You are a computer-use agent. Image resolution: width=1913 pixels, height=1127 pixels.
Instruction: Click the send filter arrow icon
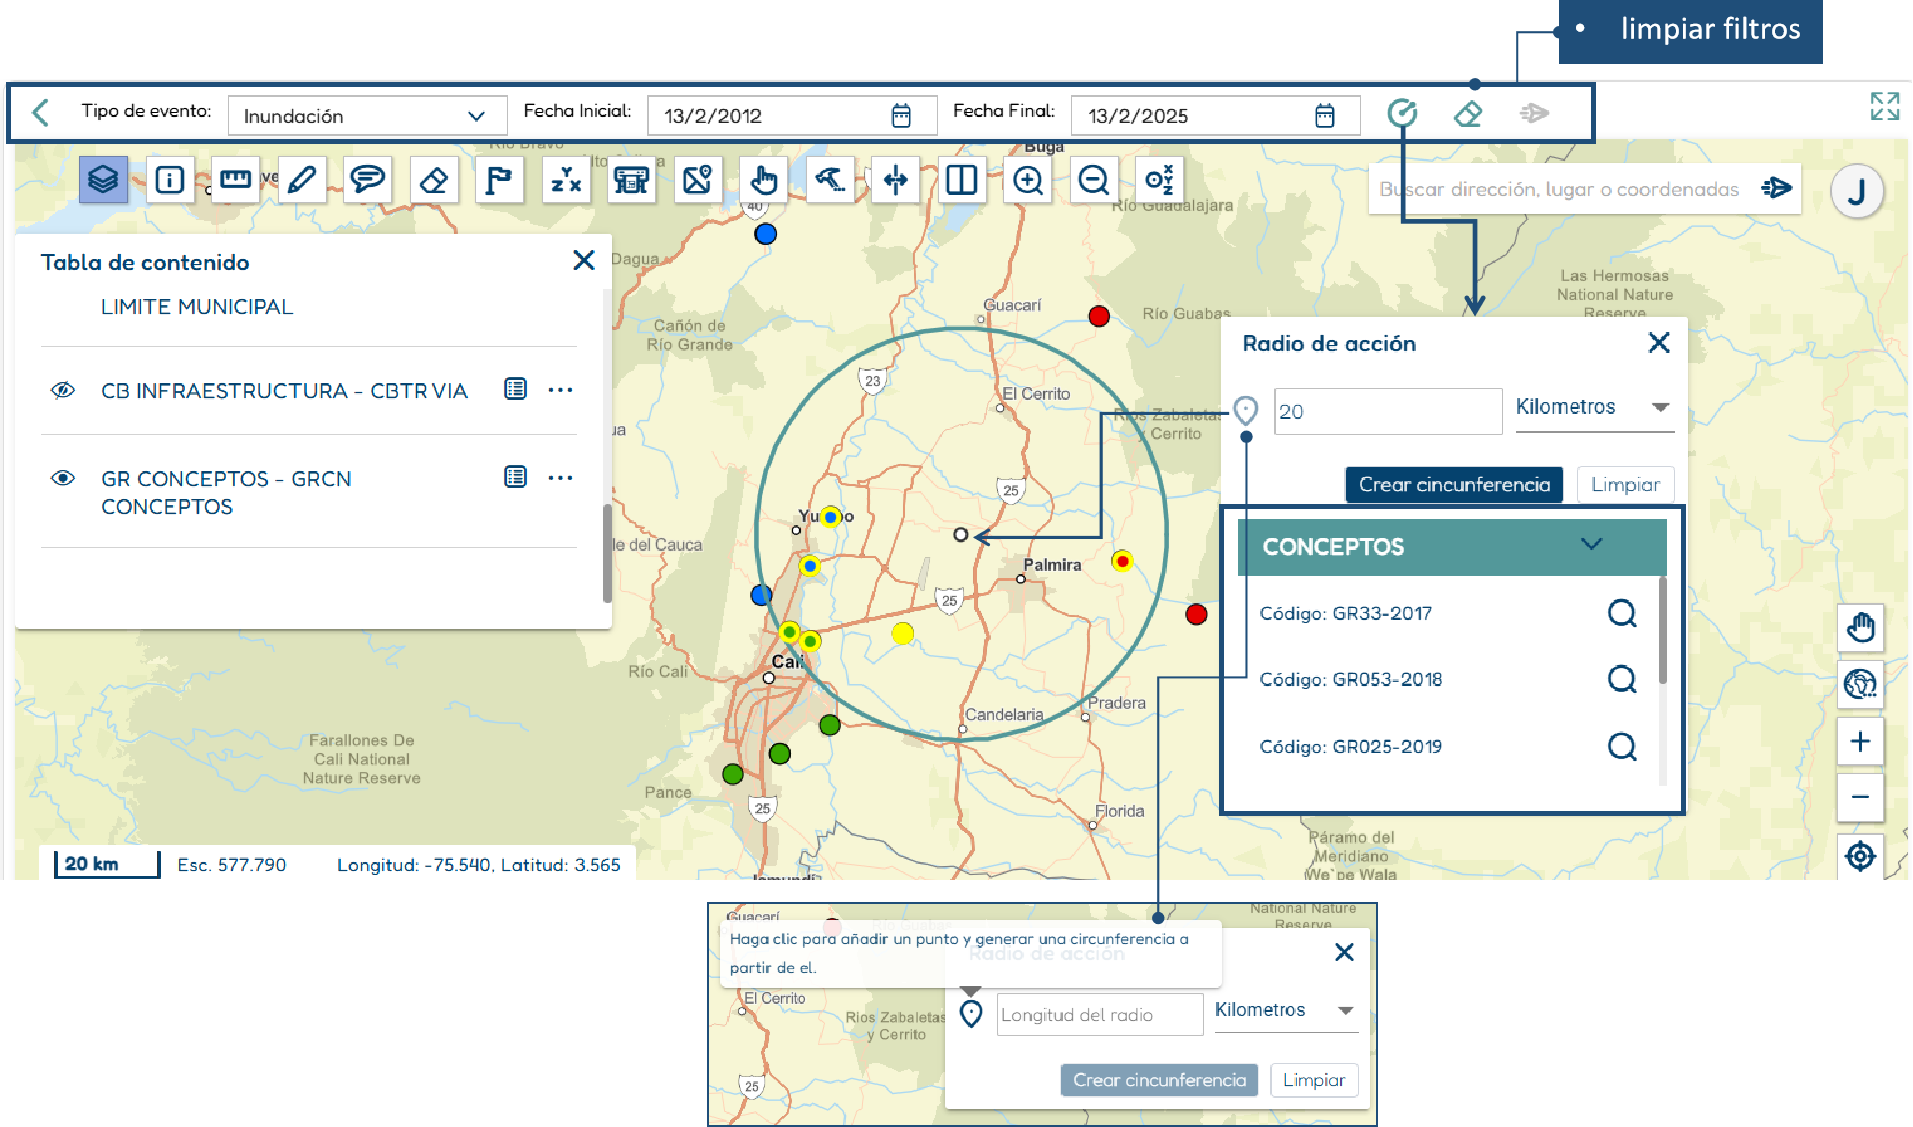click(1534, 113)
